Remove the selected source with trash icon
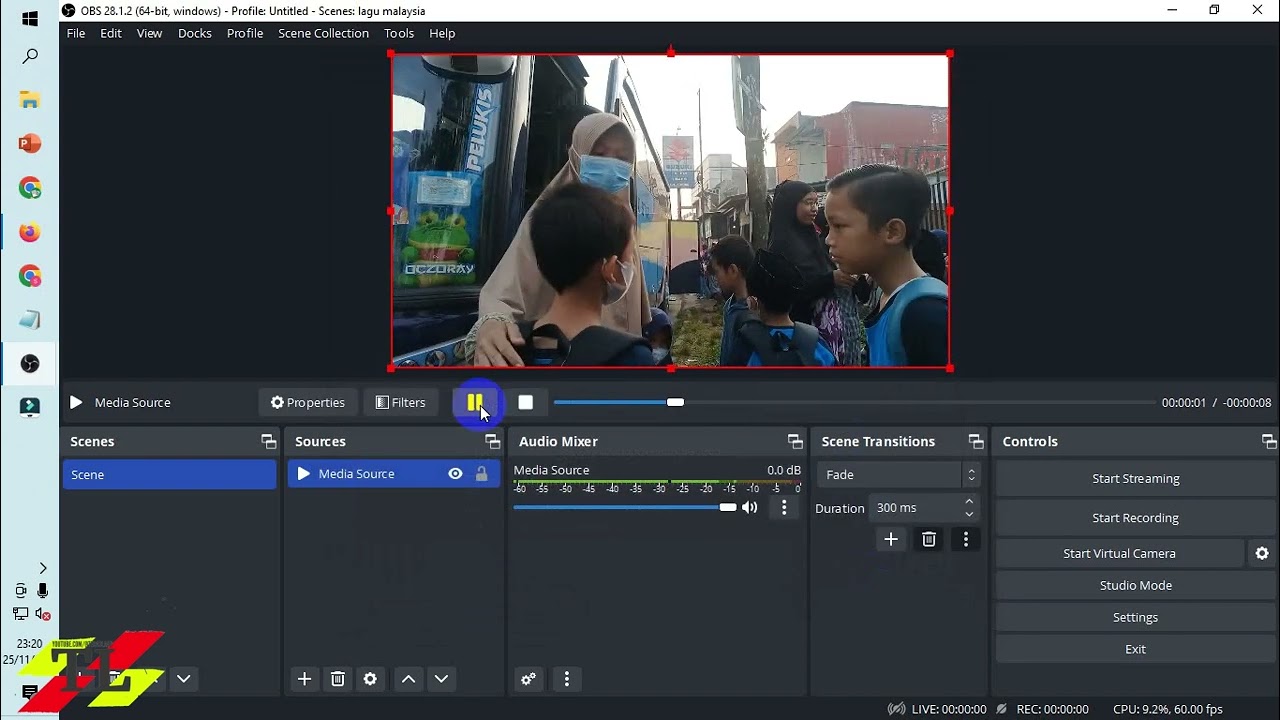 (x=338, y=679)
